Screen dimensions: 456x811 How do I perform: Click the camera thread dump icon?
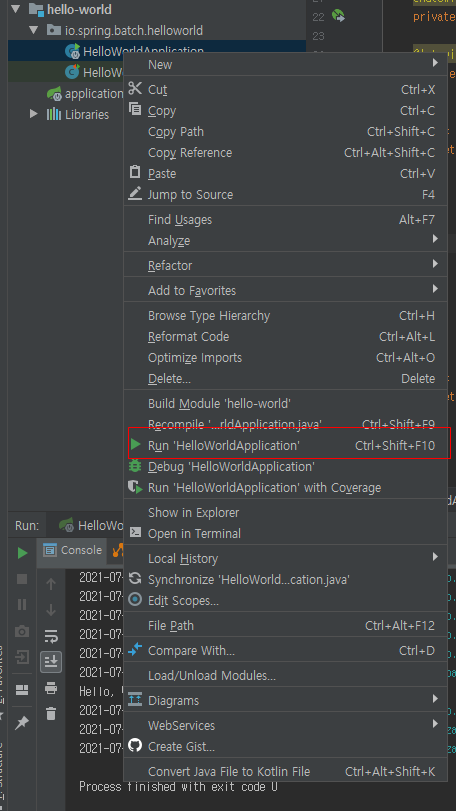[x=22, y=631]
